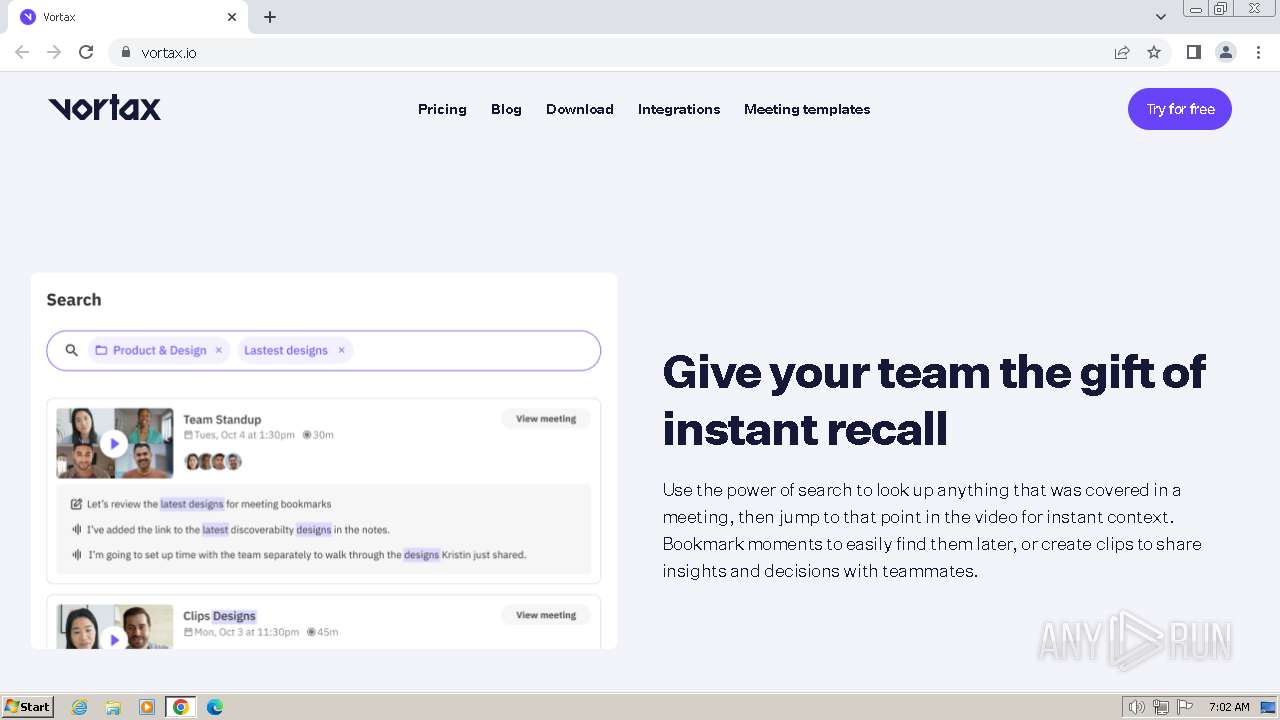
Task: Click the Vortax logo
Action: pyautogui.click(x=105, y=108)
